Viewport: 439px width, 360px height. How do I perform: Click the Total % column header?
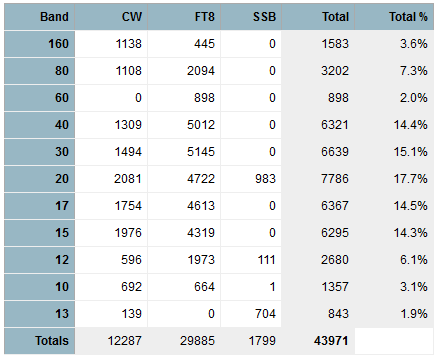(x=395, y=17)
